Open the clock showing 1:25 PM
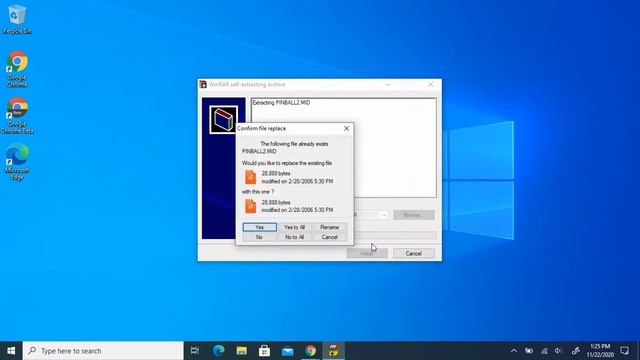The width and height of the screenshot is (640, 360). pyautogui.click(x=600, y=351)
